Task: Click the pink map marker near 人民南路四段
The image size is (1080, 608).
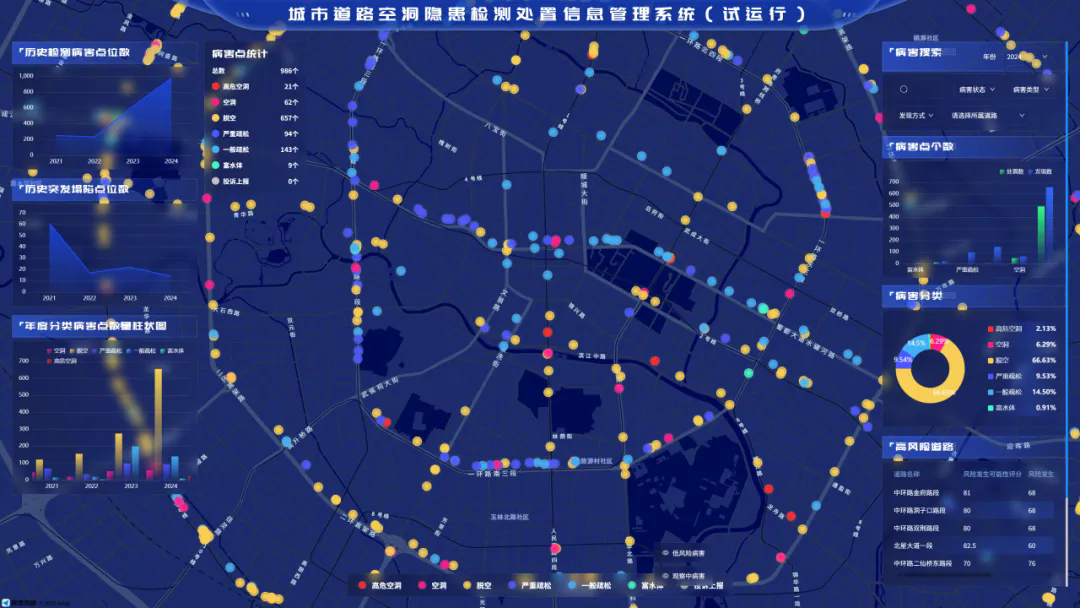Action: tap(555, 549)
